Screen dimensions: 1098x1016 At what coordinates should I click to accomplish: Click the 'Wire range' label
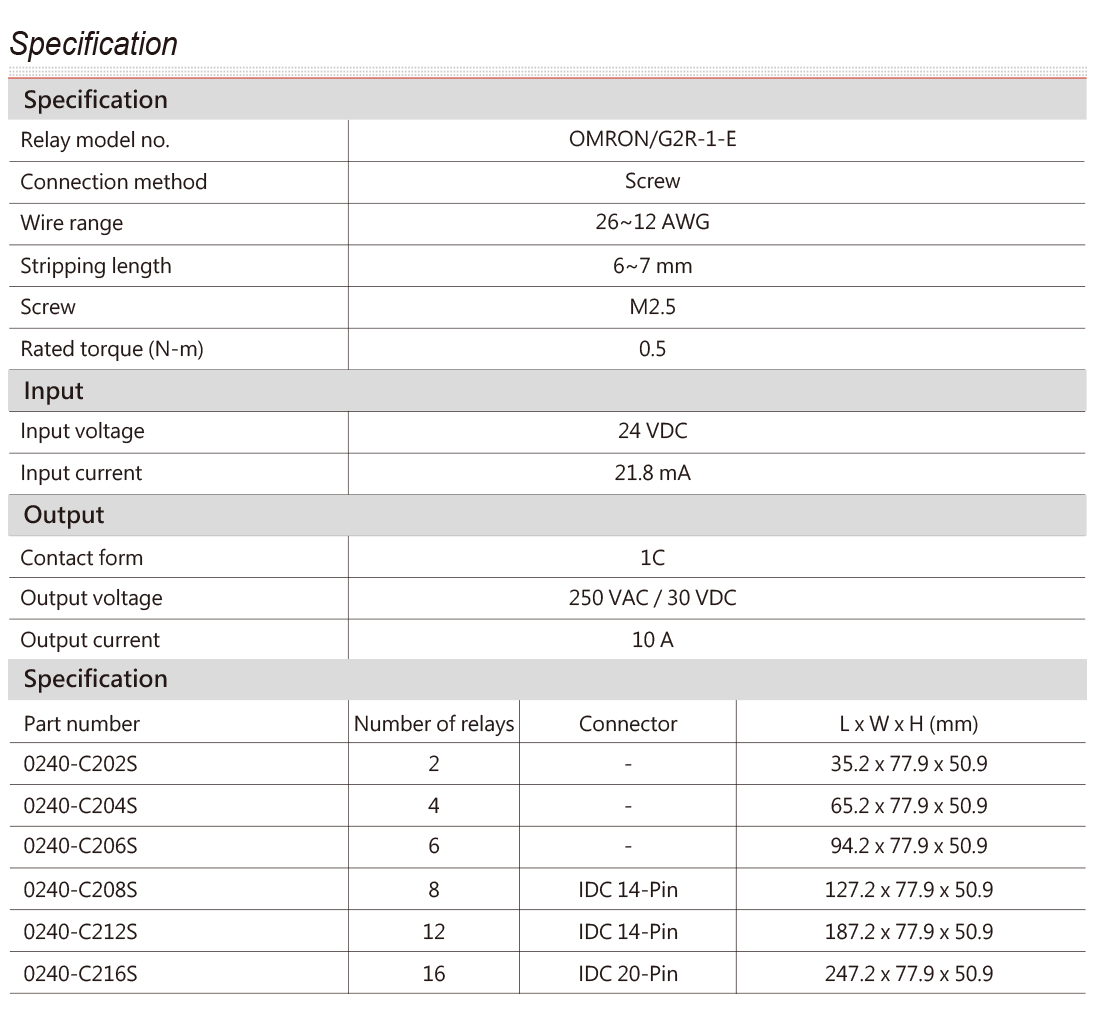pyautogui.click(x=71, y=223)
